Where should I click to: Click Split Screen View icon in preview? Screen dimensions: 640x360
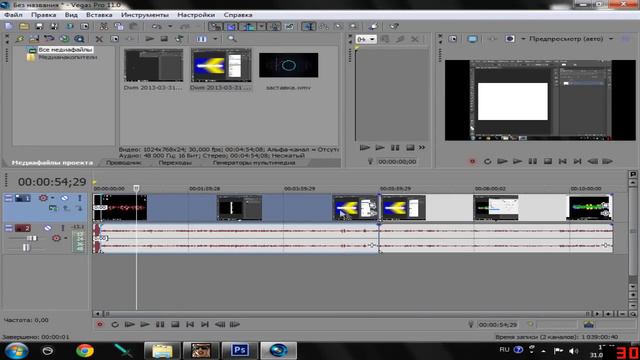510,39
